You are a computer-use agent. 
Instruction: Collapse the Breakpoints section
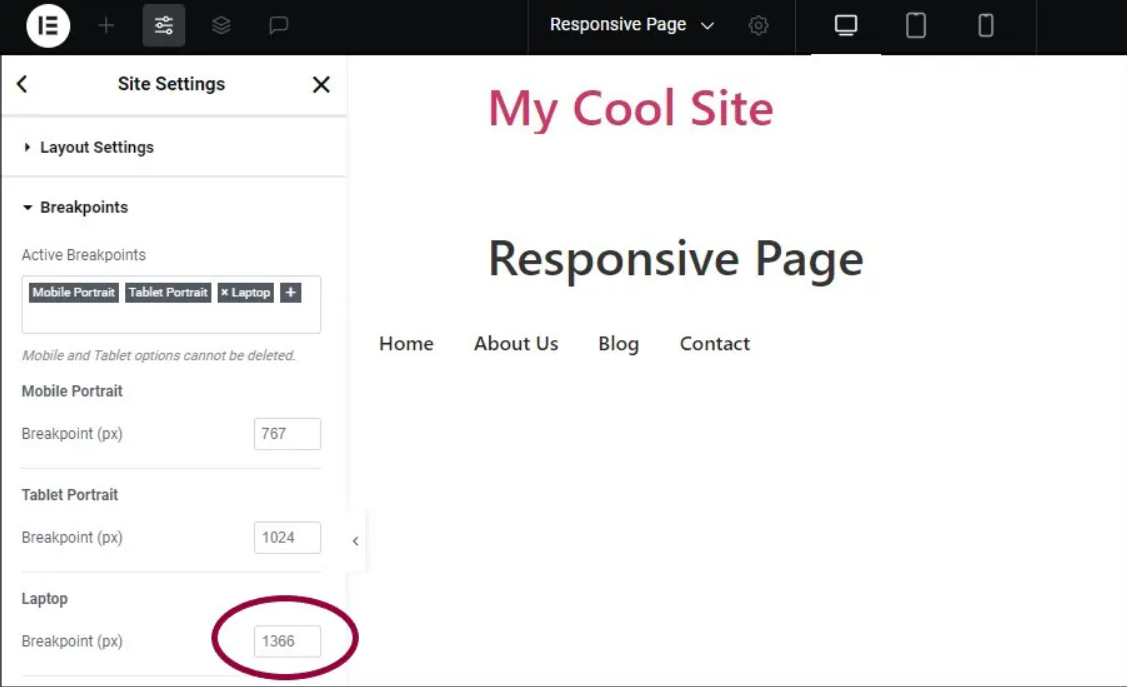point(83,207)
